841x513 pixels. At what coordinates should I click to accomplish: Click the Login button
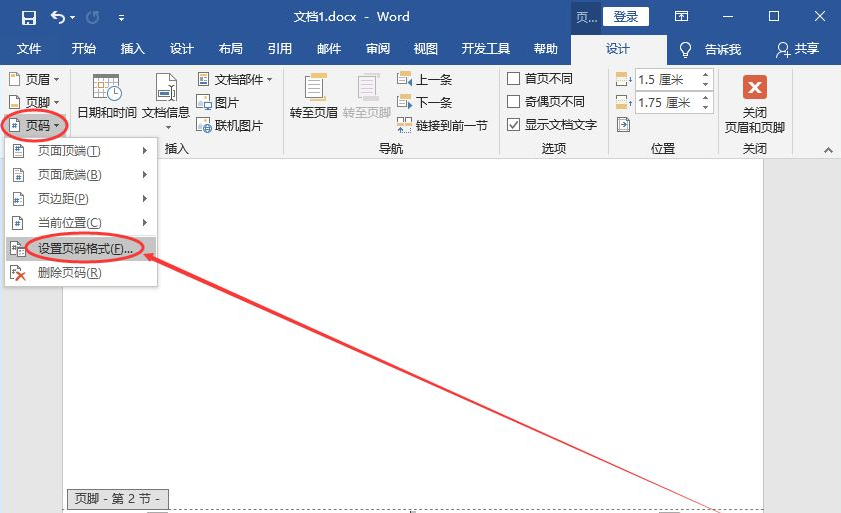pyautogui.click(x=626, y=17)
